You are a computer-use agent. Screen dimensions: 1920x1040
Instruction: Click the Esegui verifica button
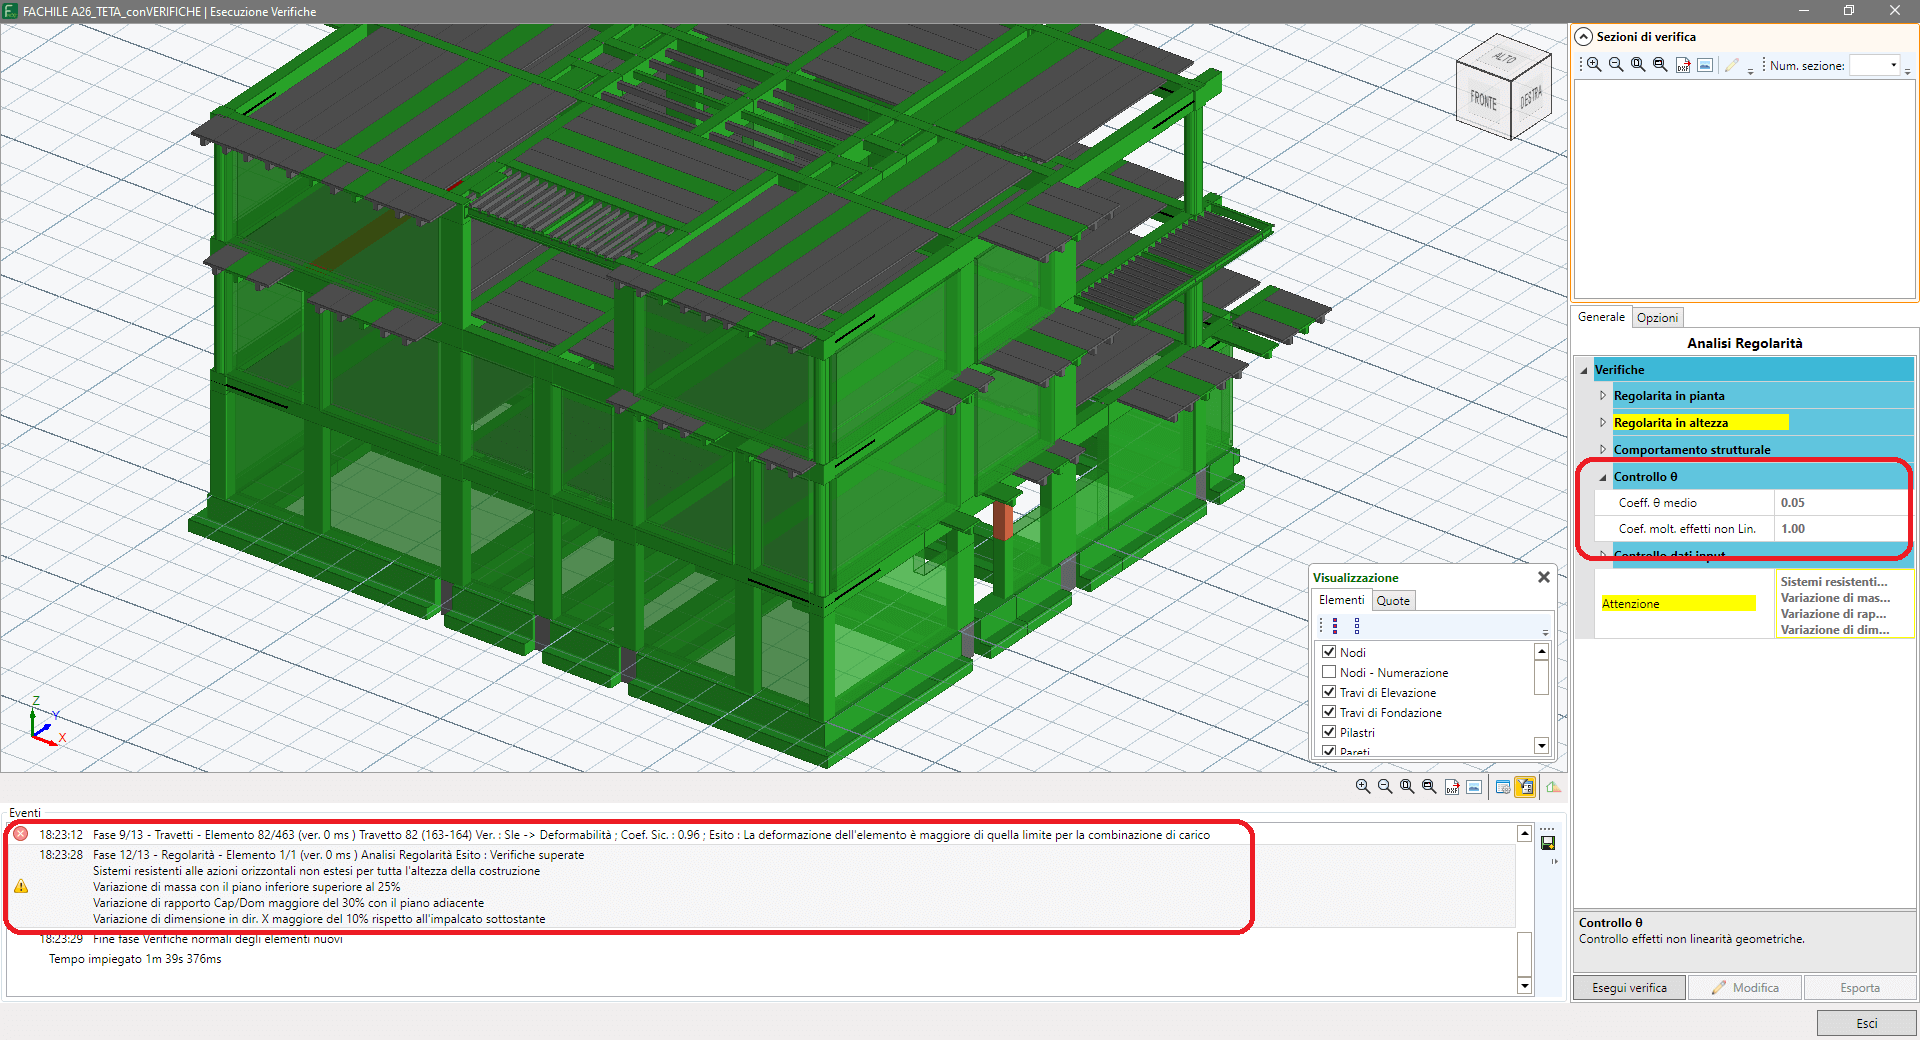(1629, 988)
